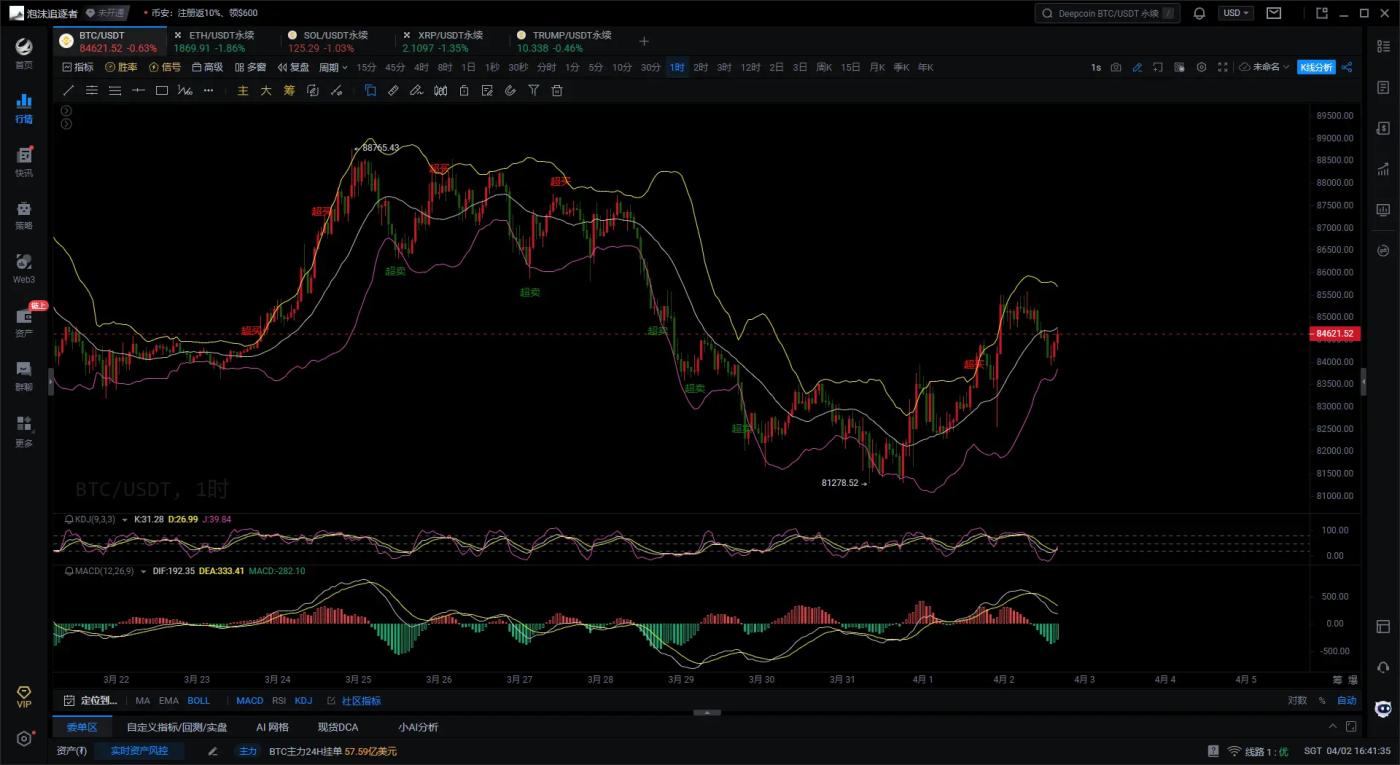Viewport: 1400px width, 765px height.
Task: Click the Deepcoin BTC/USDT search field
Action: point(1107,13)
